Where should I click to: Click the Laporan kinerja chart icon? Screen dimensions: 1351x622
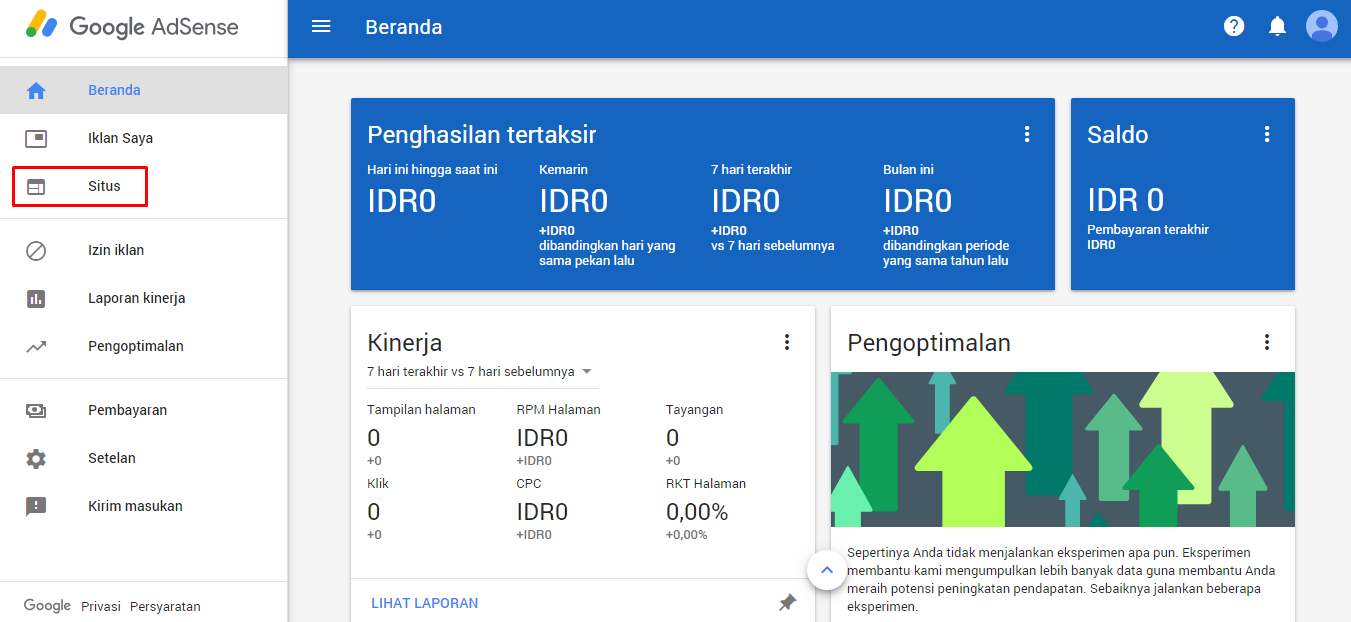pos(36,299)
